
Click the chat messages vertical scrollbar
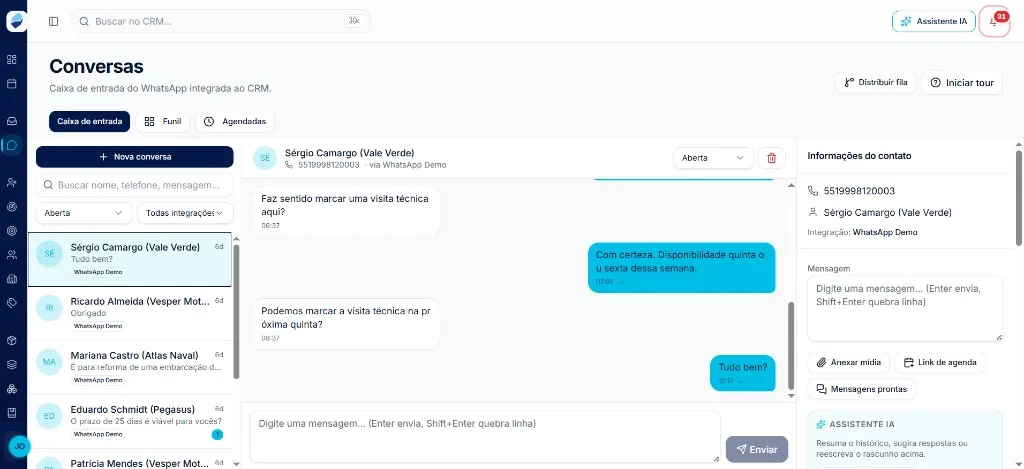click(792, 346)
